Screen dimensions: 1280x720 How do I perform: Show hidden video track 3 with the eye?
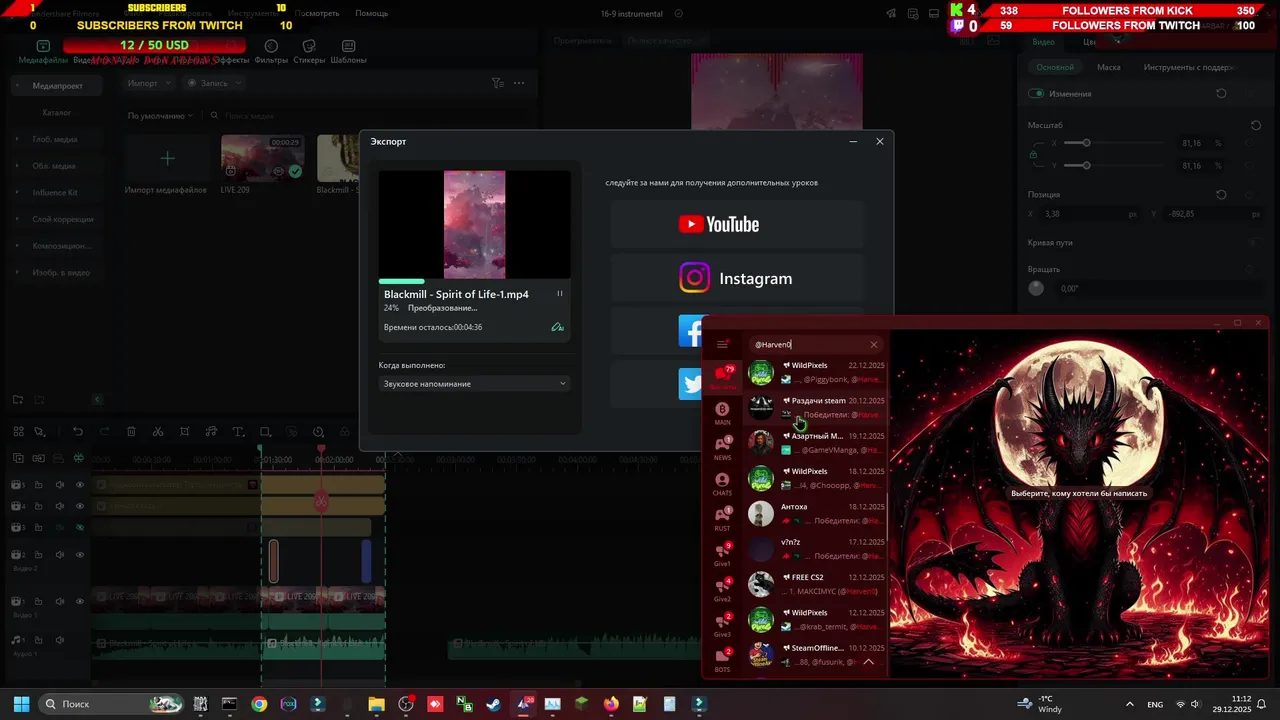(x=80, y=527)
